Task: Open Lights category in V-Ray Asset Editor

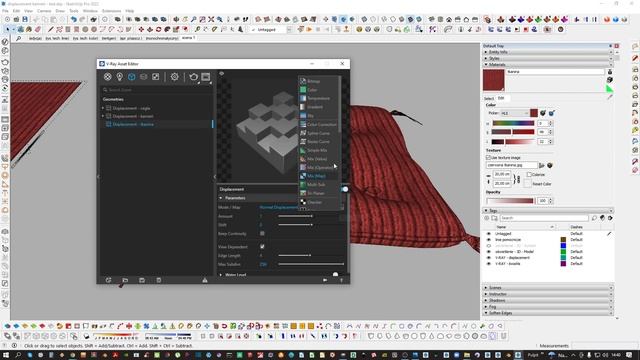Action: click(x=120, y=77)
